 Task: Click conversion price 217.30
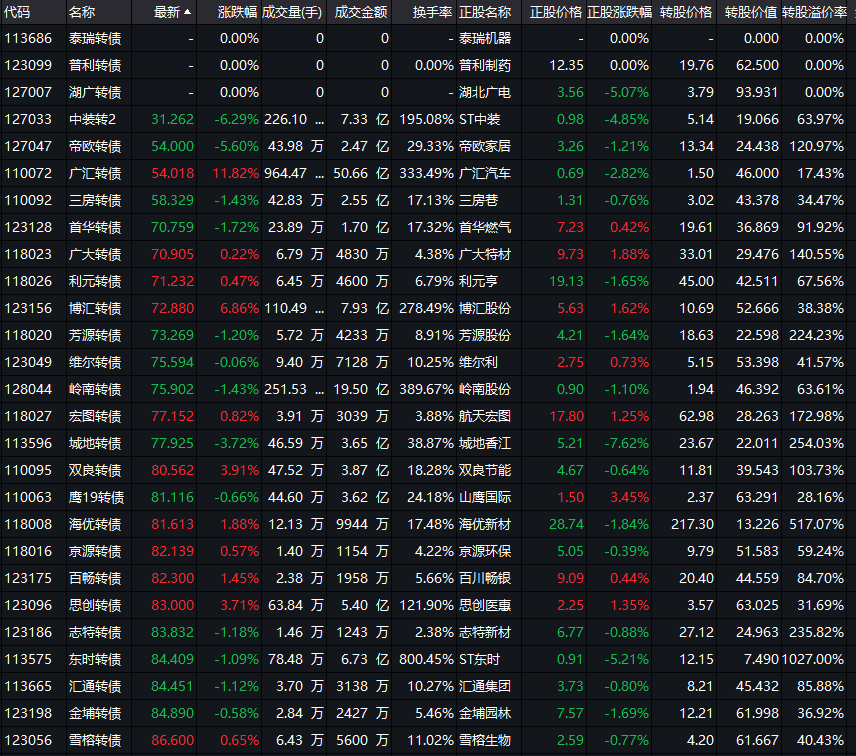(692, 525)
